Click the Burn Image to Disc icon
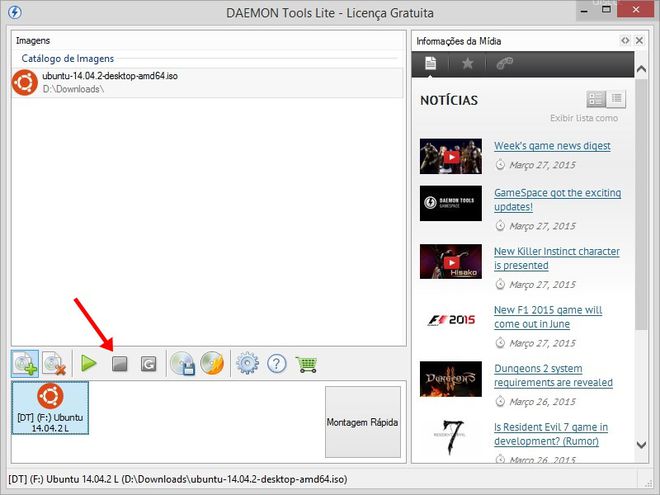The width and height of the screenshot is (660, 495). [212, 363]
